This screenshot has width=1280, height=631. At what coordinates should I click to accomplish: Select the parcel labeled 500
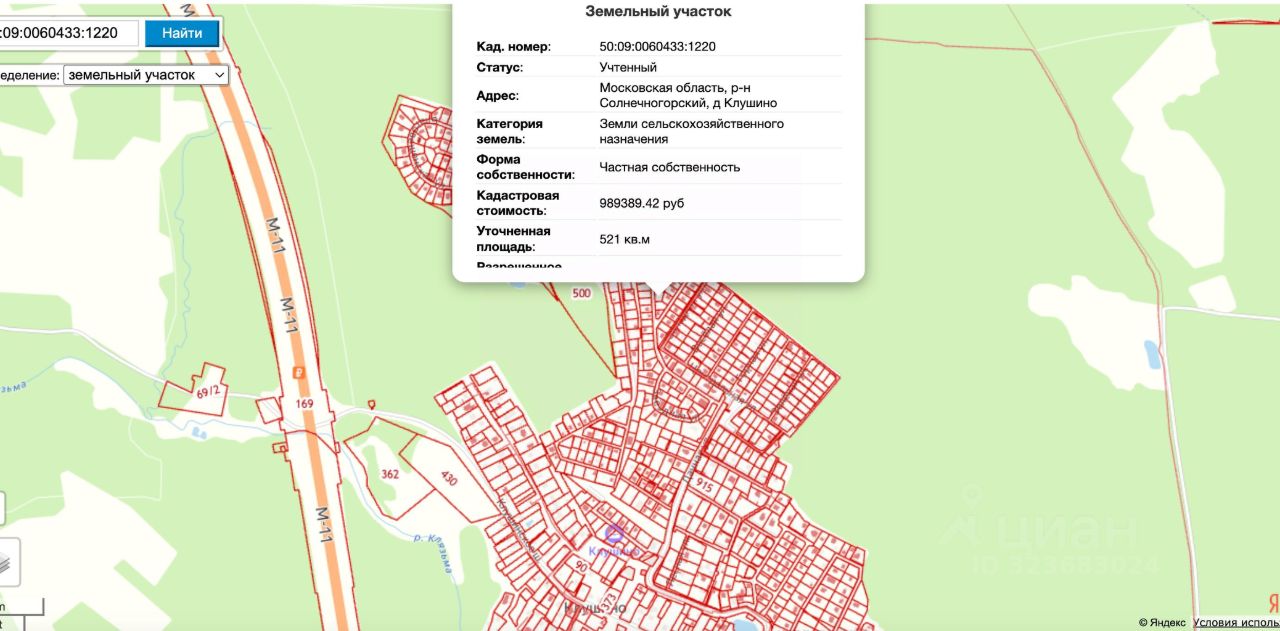[x=581, y=293]
